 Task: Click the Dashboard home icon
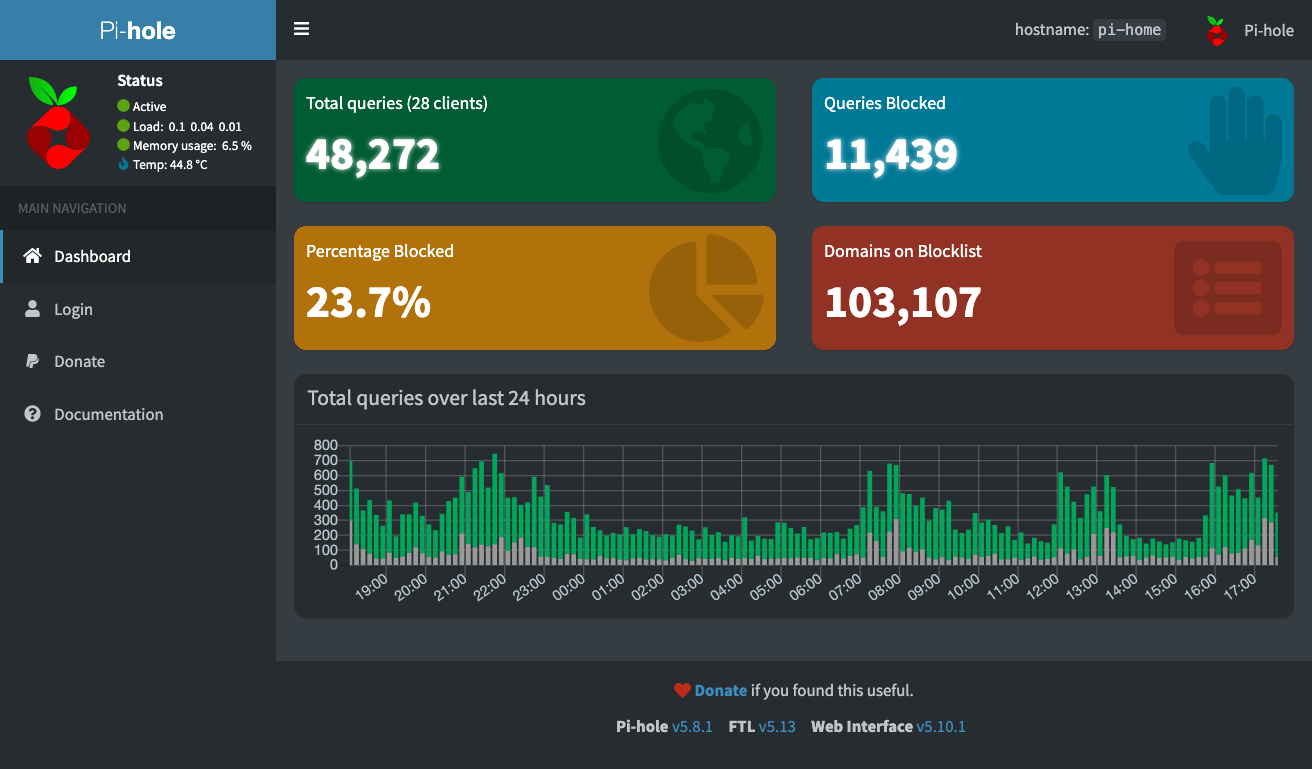pyautogui.click(x=33, y=256)
